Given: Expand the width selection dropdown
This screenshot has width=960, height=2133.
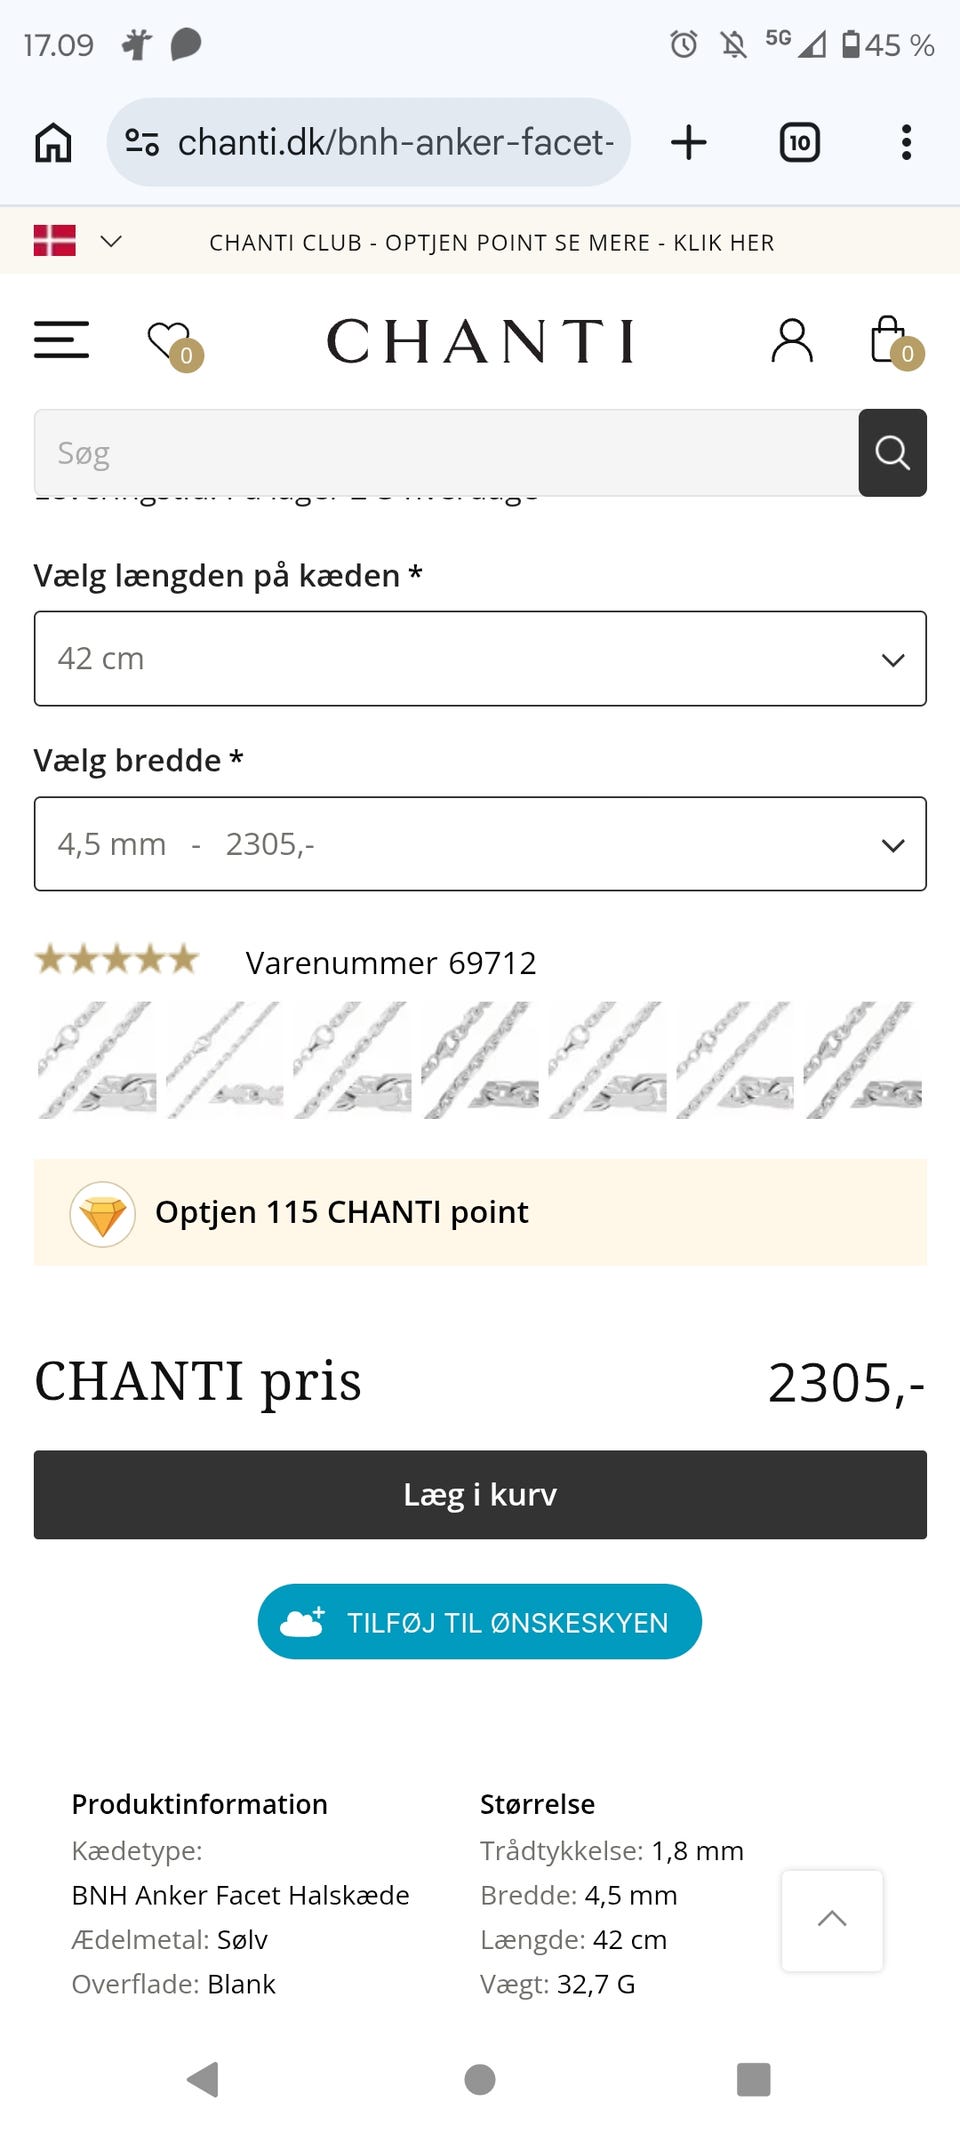Looking at the screenshot, I should pyautogui.click(x=480, y=844).
